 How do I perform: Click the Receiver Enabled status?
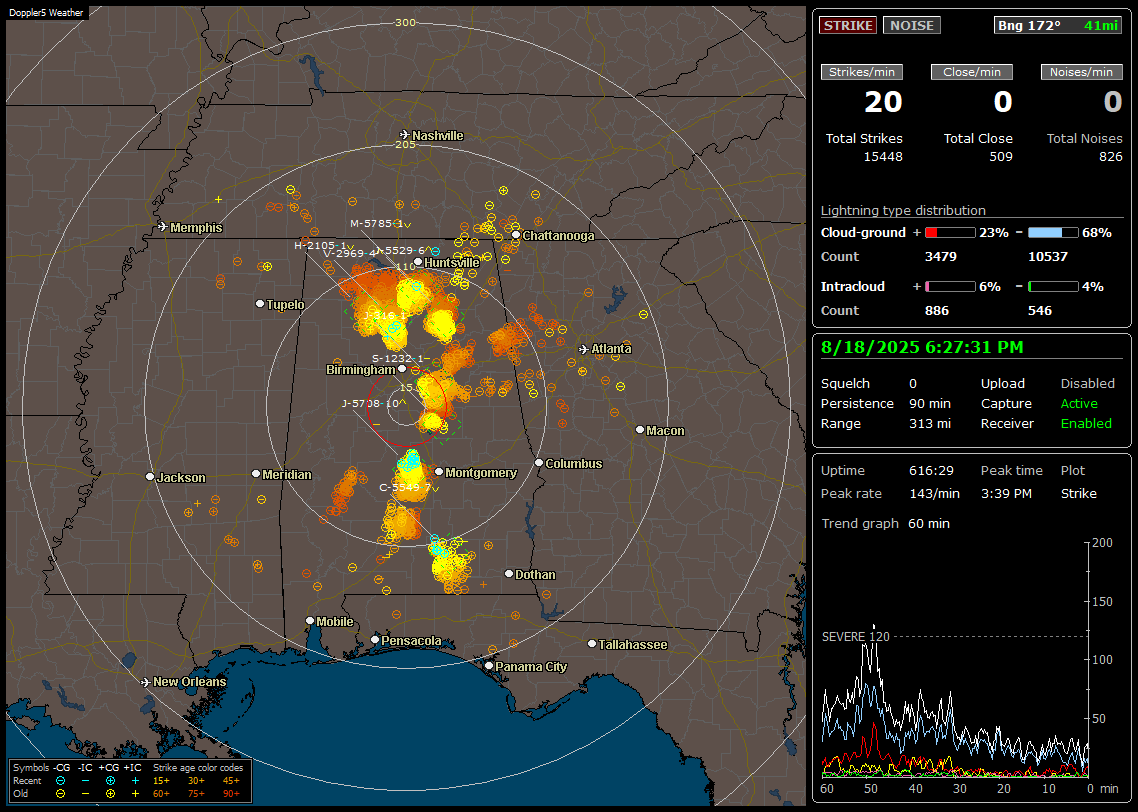(x=1086, y=424)
